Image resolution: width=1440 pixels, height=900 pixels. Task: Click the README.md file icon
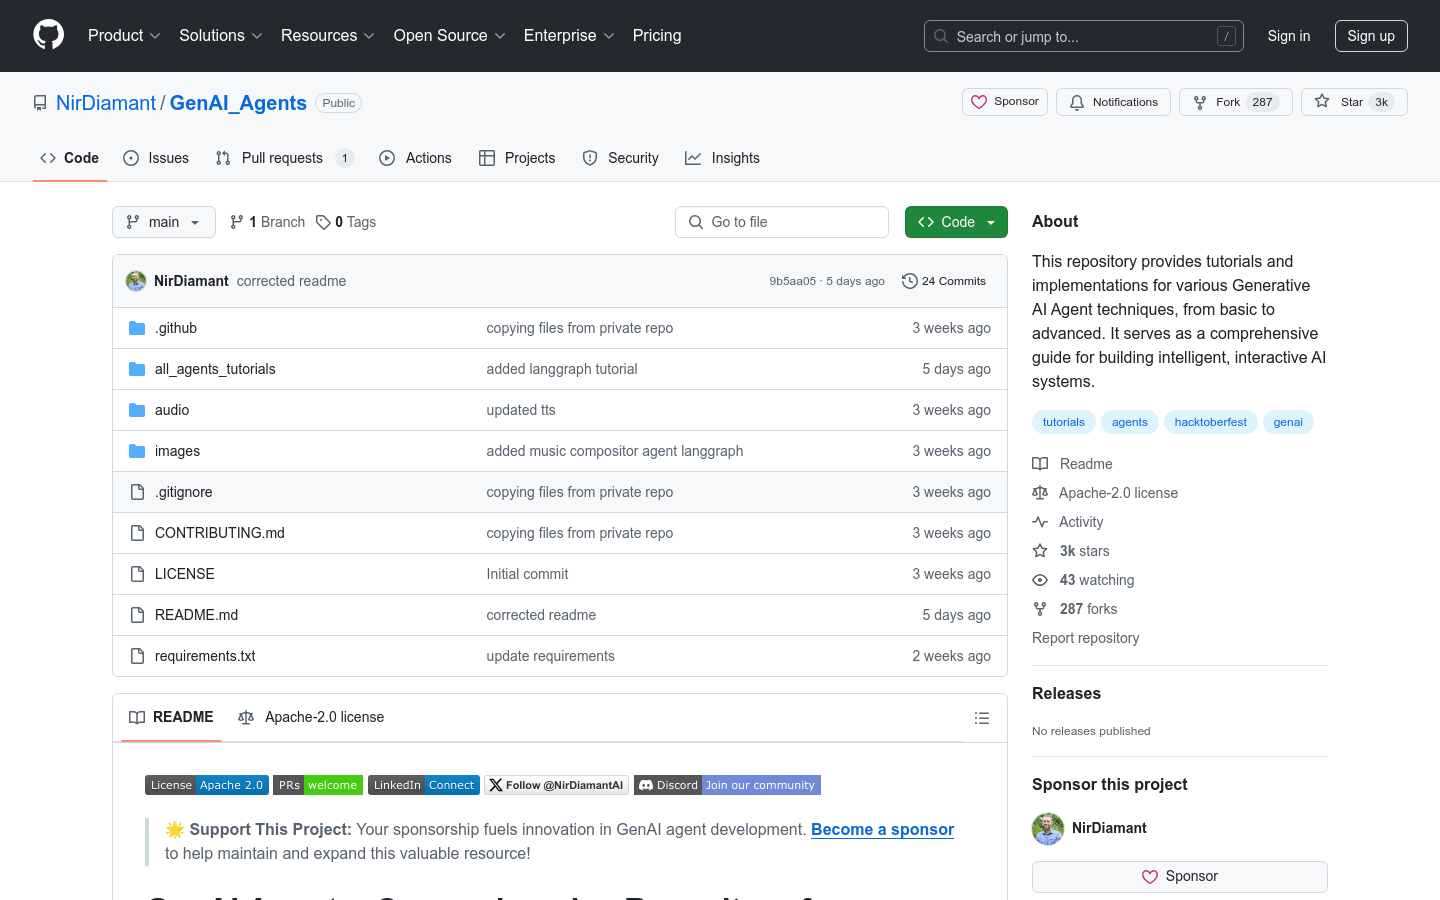coord(137,615)
